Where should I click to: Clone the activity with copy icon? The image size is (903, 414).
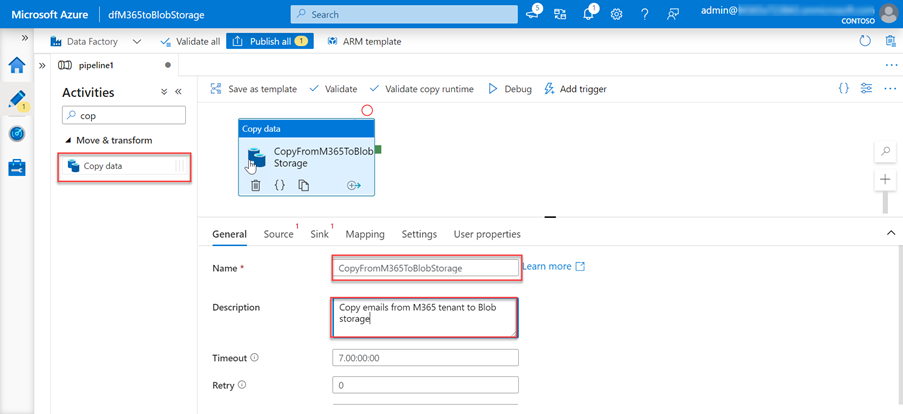tap(303, 185)
